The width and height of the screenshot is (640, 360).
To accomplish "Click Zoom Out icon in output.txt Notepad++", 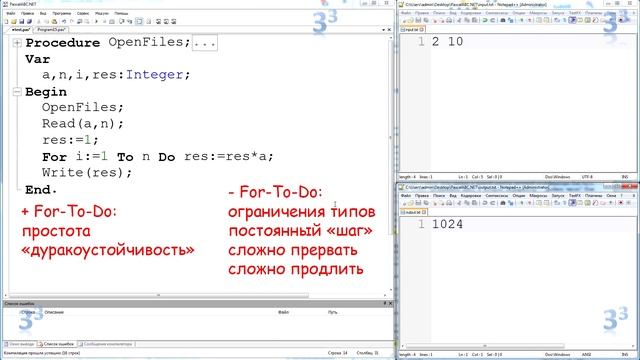I will click(x=529, y=203).
